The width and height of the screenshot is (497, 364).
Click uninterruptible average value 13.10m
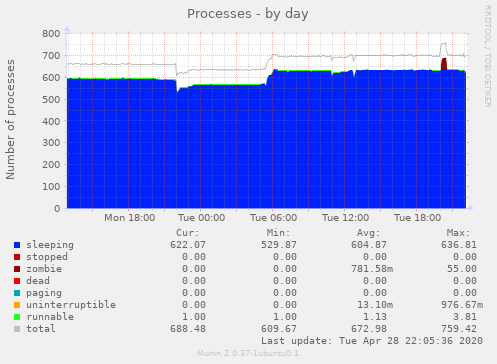click(375, 305)
